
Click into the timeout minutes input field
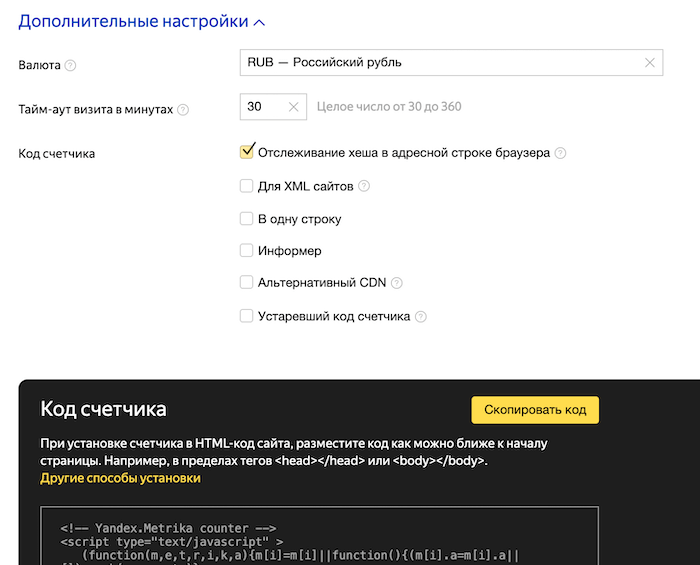tap(262, 107)
